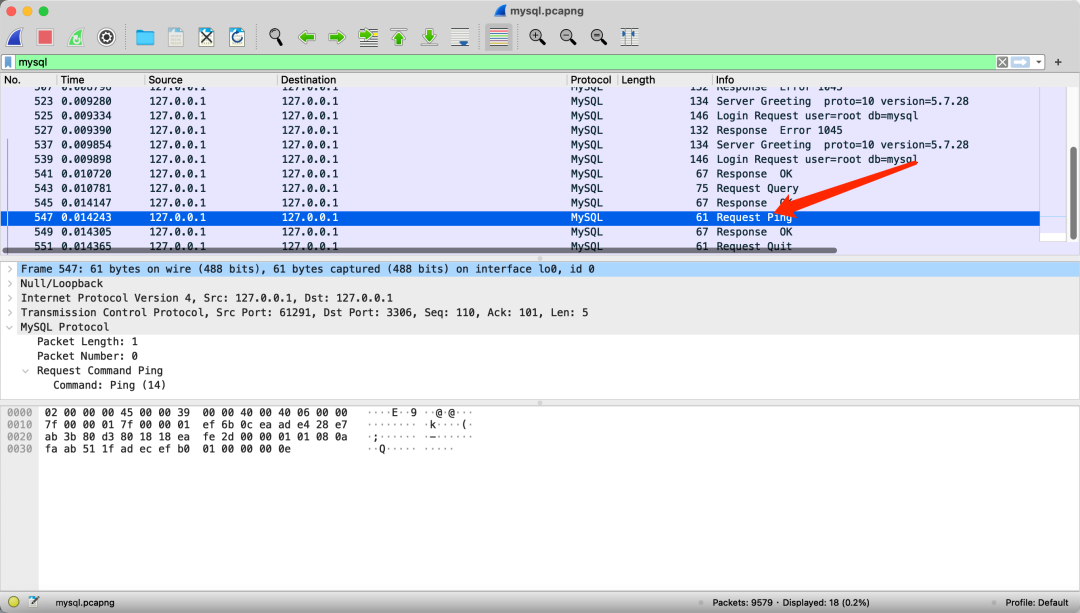Image resolution: width=1080 pixels, height=613 pixels.
Task: Start capturing packets with shark fin icon
Action: click(15, 37)
